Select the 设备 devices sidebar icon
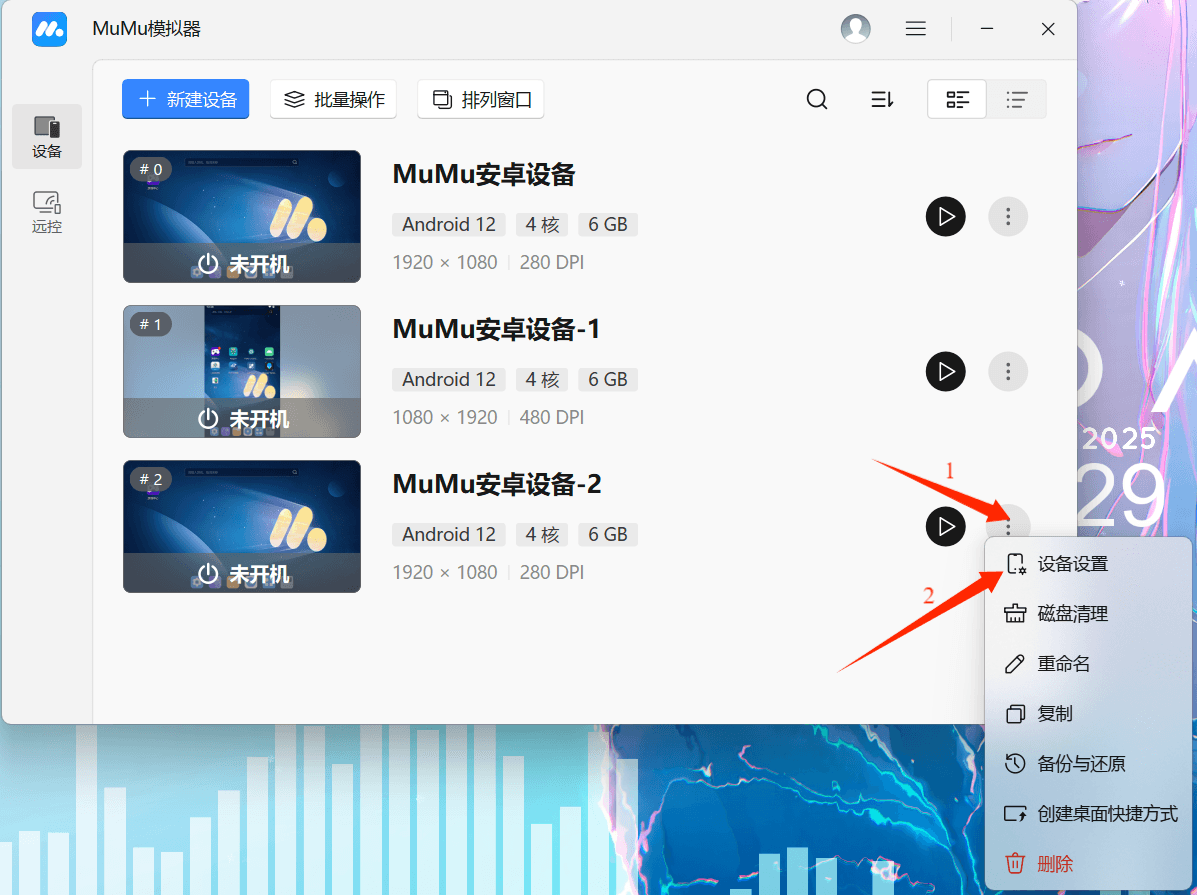 click(47, 136)
